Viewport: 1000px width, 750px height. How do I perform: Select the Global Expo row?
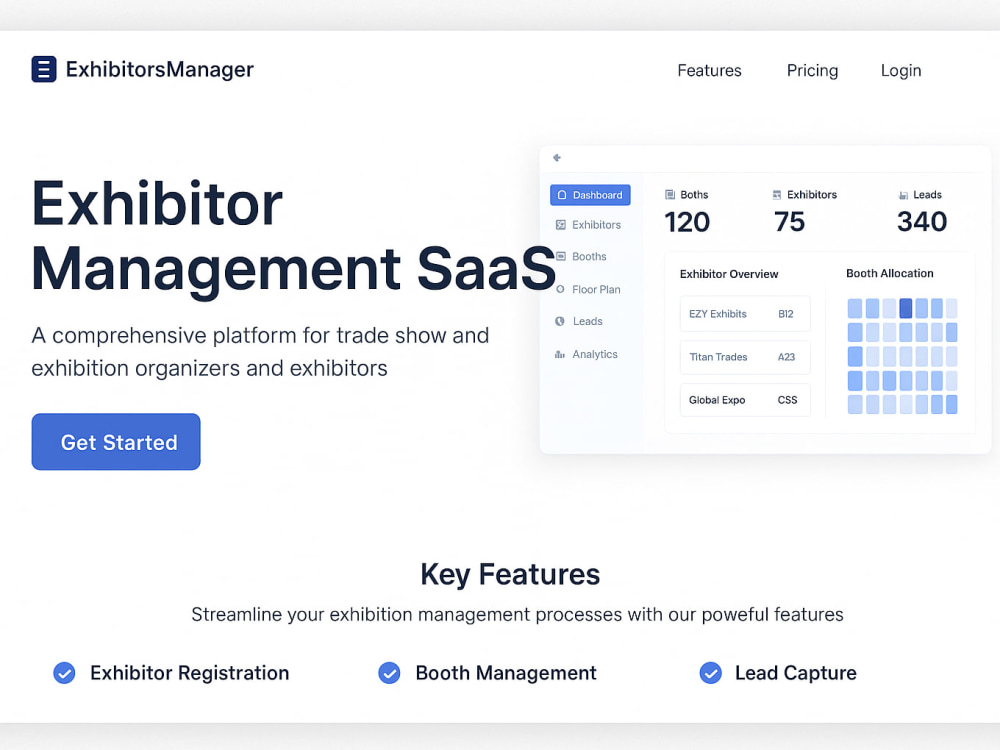745,400
